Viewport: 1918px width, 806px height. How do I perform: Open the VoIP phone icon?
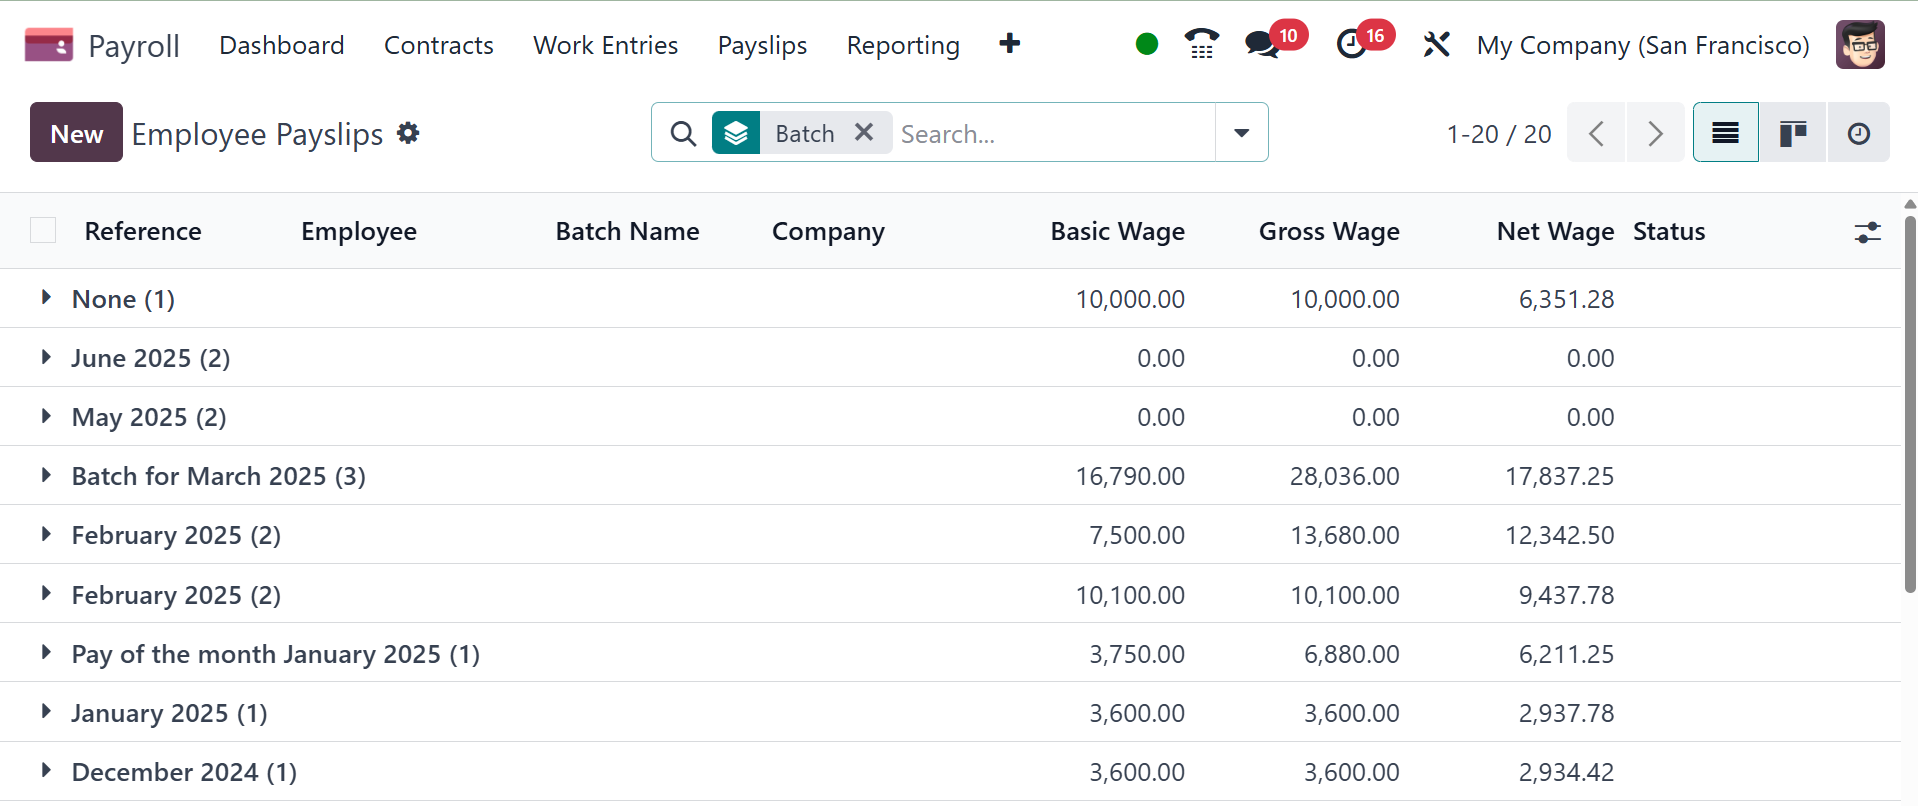click(x=1201, y=44)
